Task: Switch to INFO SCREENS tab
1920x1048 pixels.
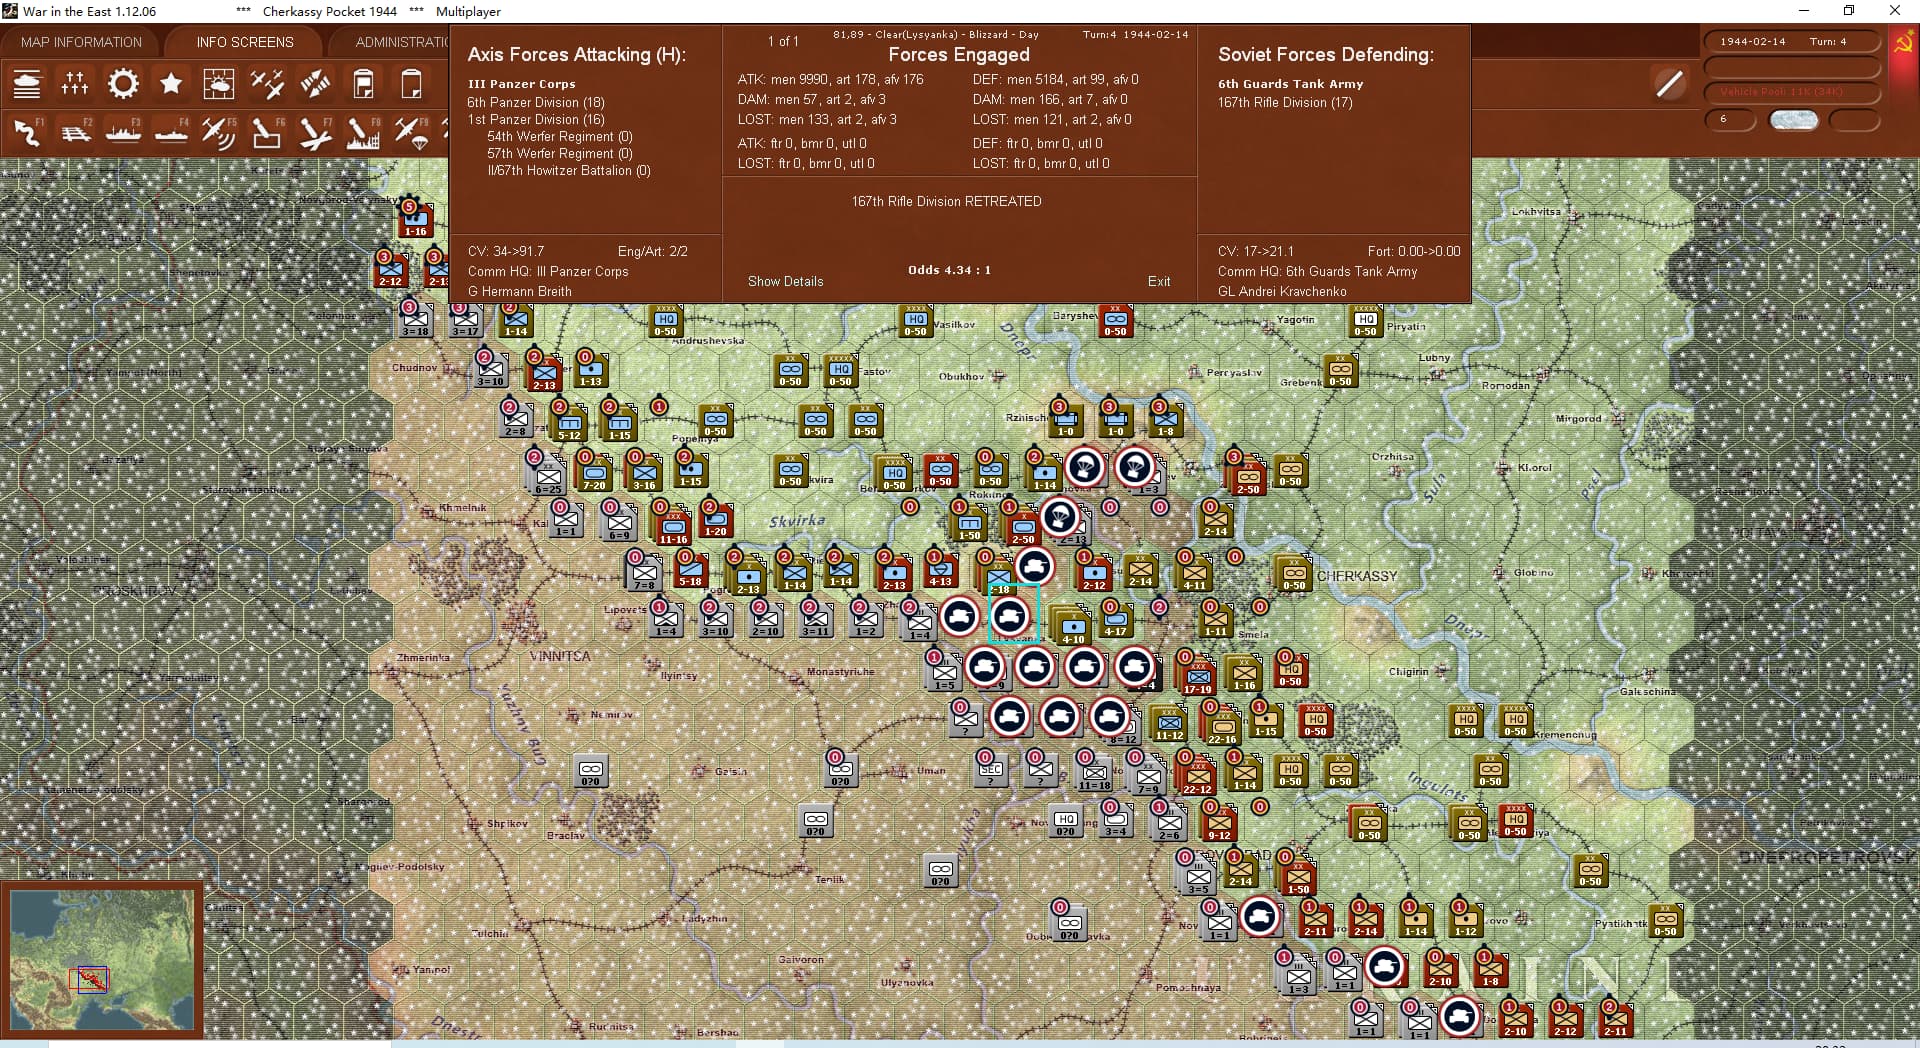Action: (245, 42)
